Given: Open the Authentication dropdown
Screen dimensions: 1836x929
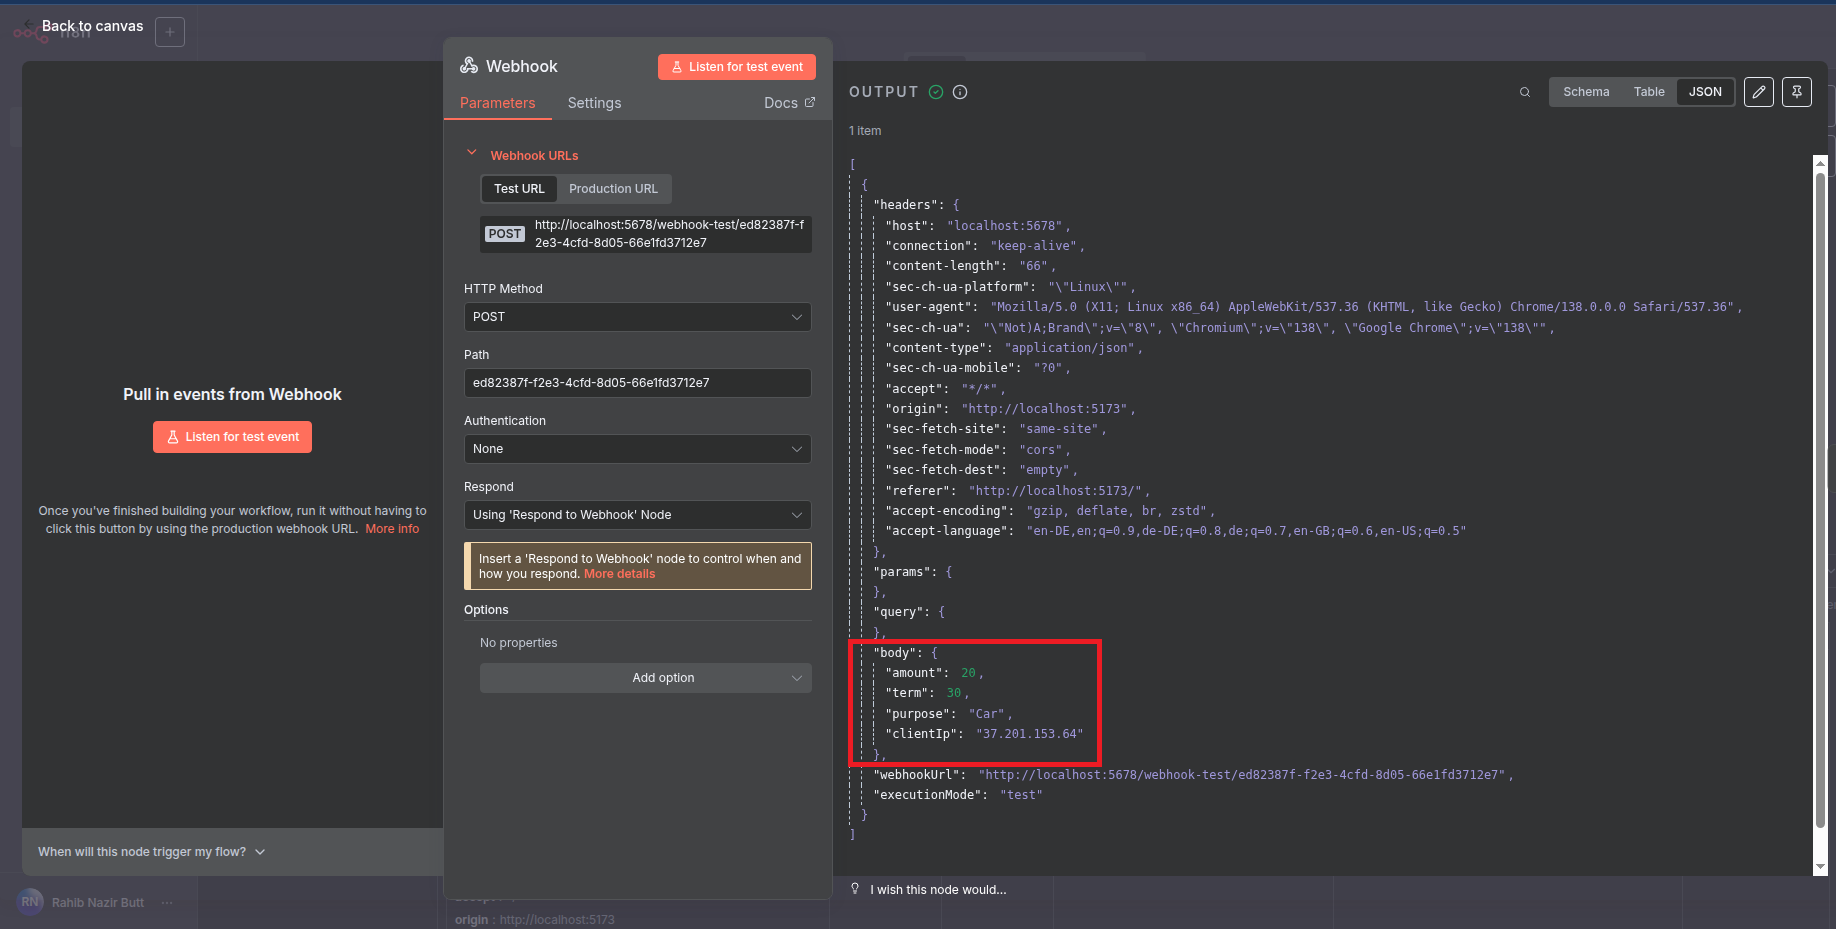Looking at the screenshot, I should click(x=637, y=449).
